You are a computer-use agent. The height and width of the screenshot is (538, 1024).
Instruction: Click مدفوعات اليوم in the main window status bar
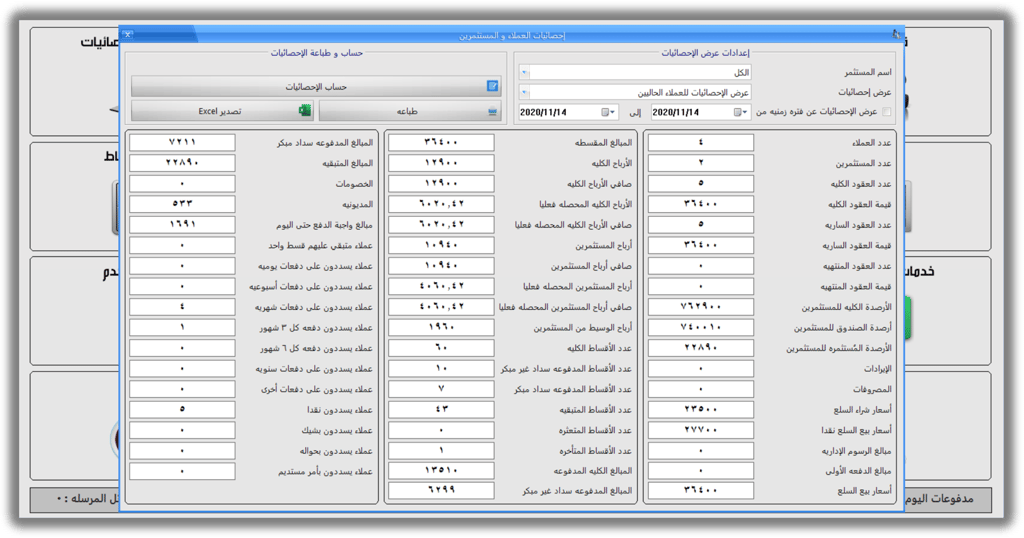pyautogui.click(x=939, y=499)
